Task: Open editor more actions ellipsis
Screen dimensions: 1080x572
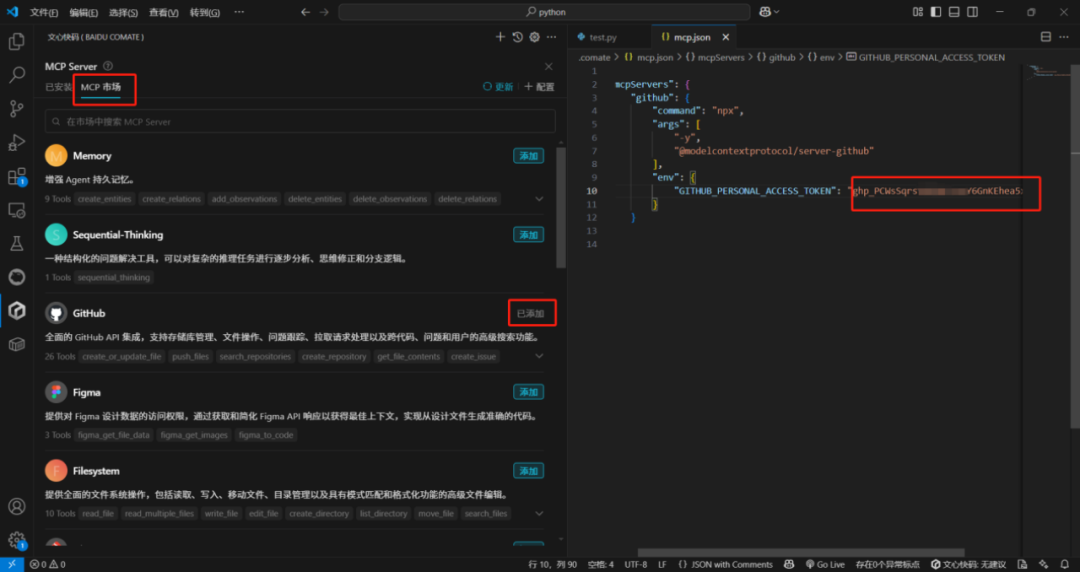Action: pyautogui.click(x=1066, y=37)
